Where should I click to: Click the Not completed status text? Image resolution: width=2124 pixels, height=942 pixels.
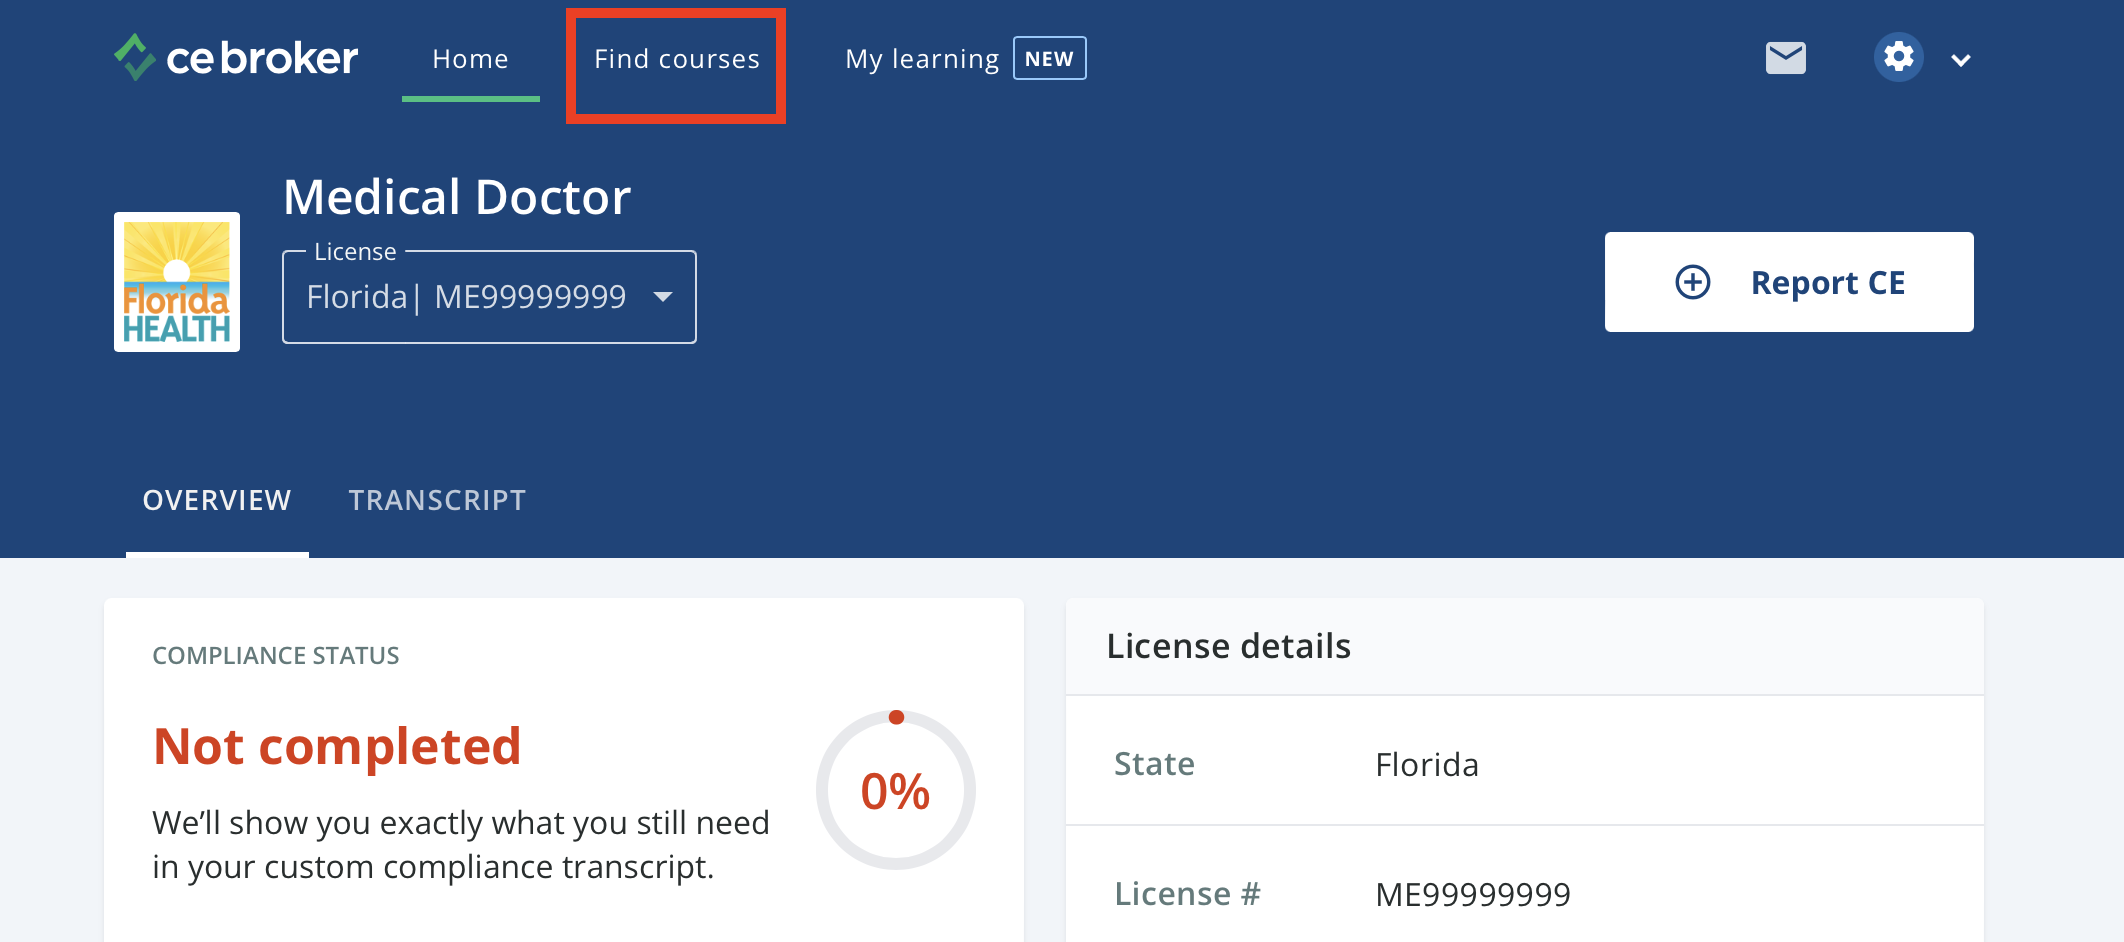337,746
